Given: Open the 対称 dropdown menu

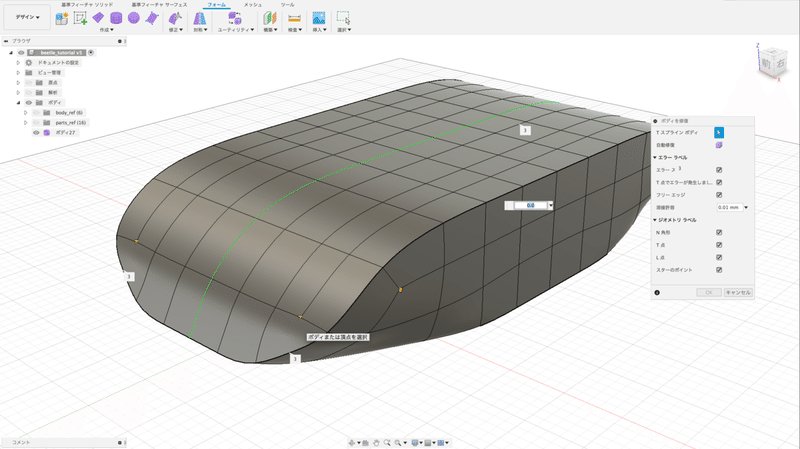Looking at the screenshot, I should pos(200,30).
